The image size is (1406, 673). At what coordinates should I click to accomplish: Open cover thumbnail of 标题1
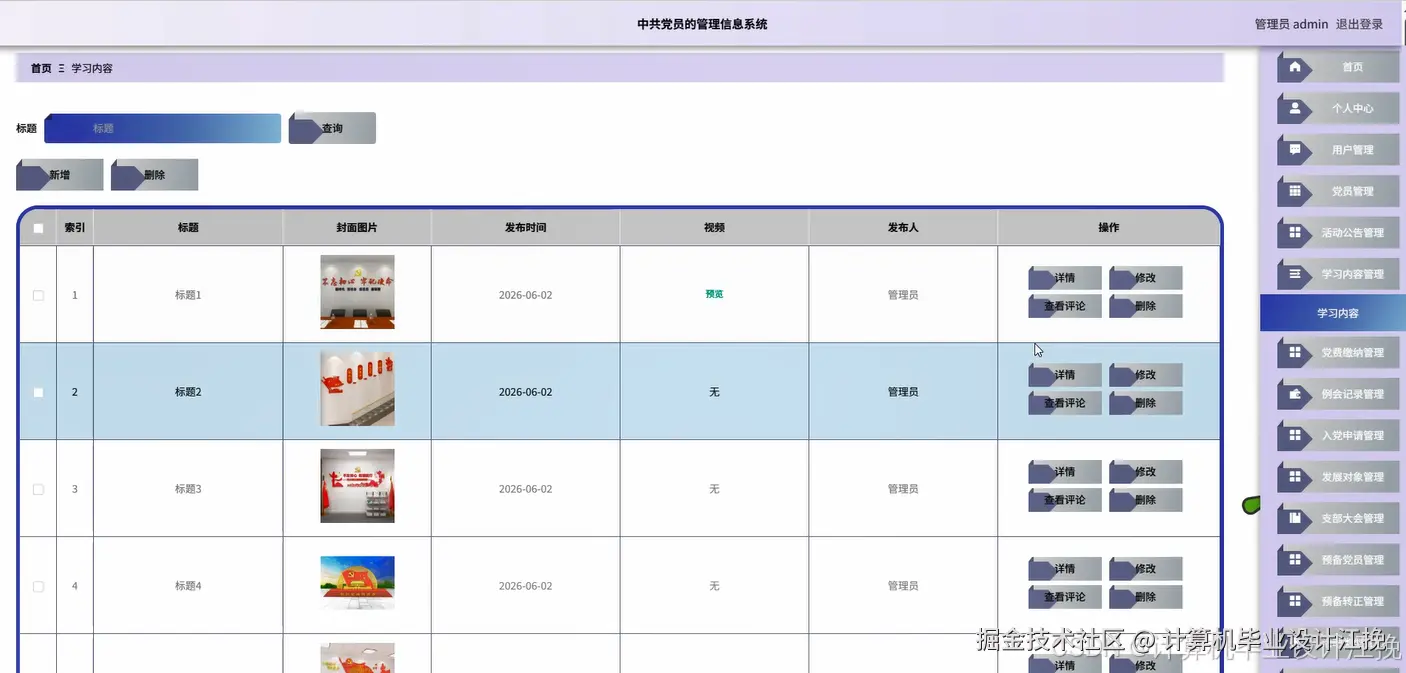click(357, 292)
